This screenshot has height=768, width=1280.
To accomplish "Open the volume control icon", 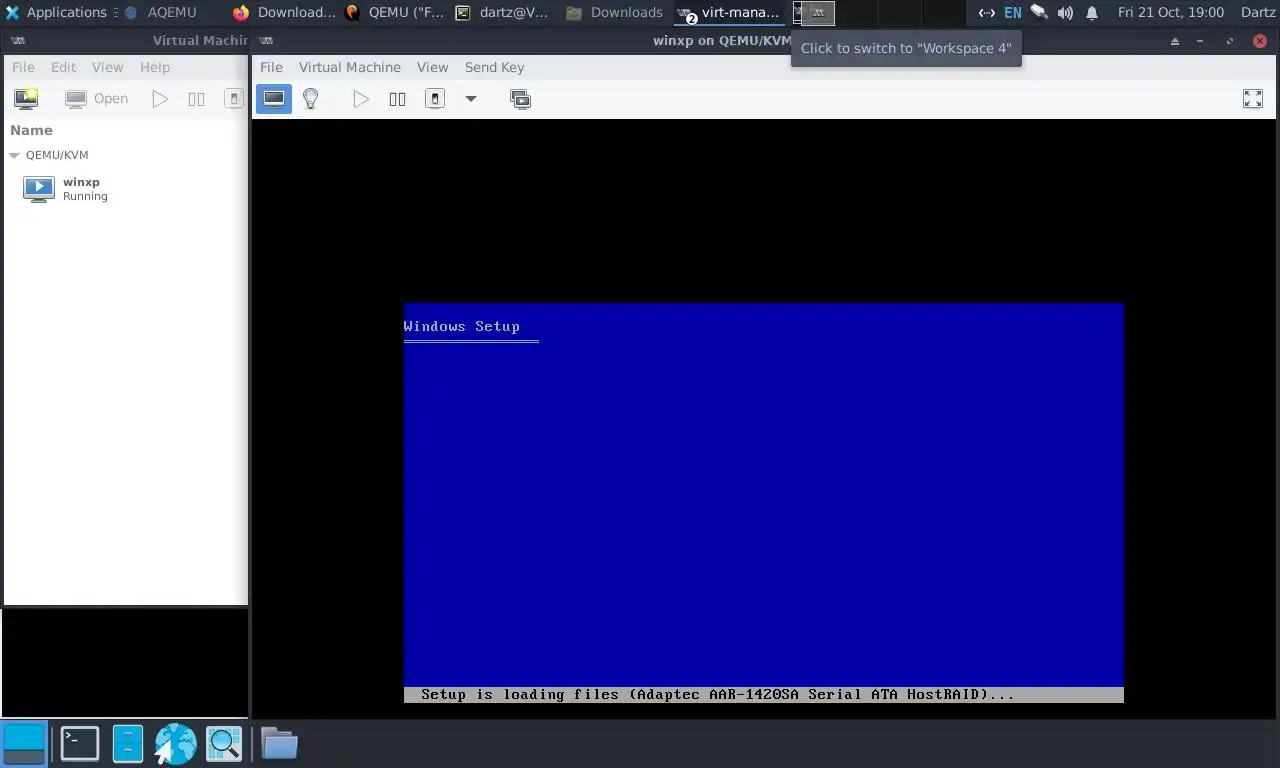I will [x=1066, y=12].
